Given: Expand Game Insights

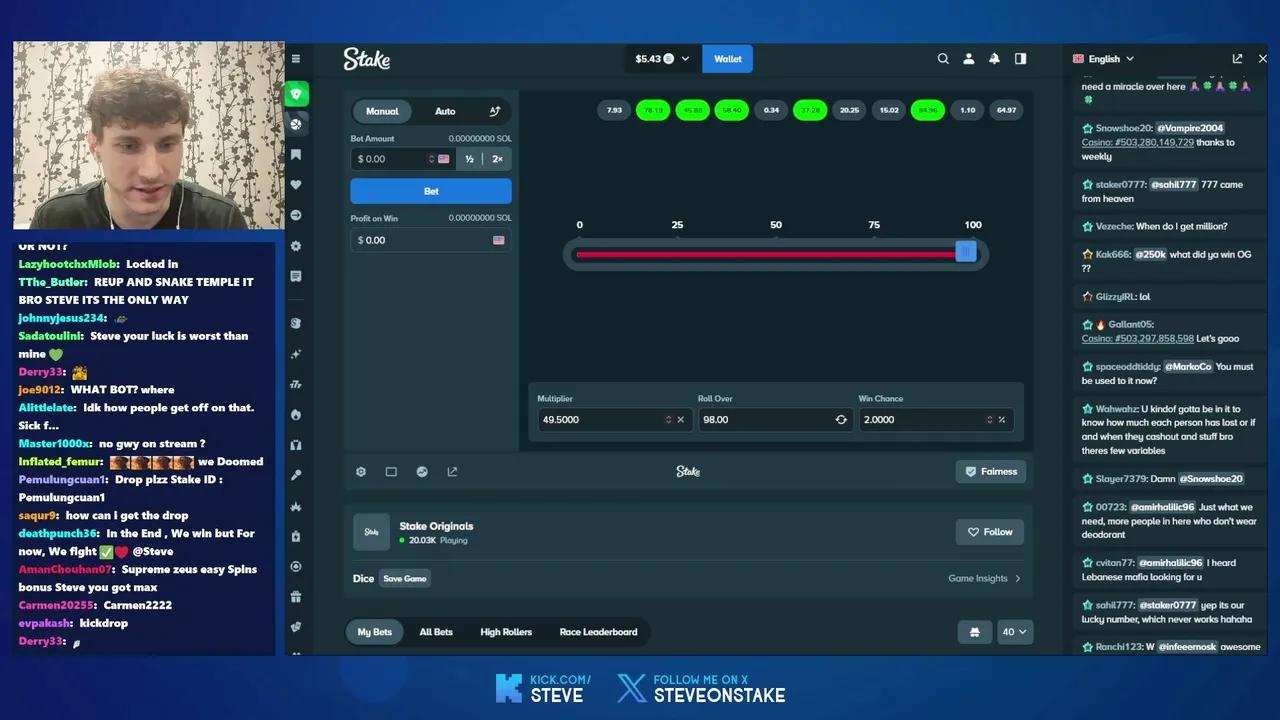Looking at the screenshot, I should click(x=985, y=578).
